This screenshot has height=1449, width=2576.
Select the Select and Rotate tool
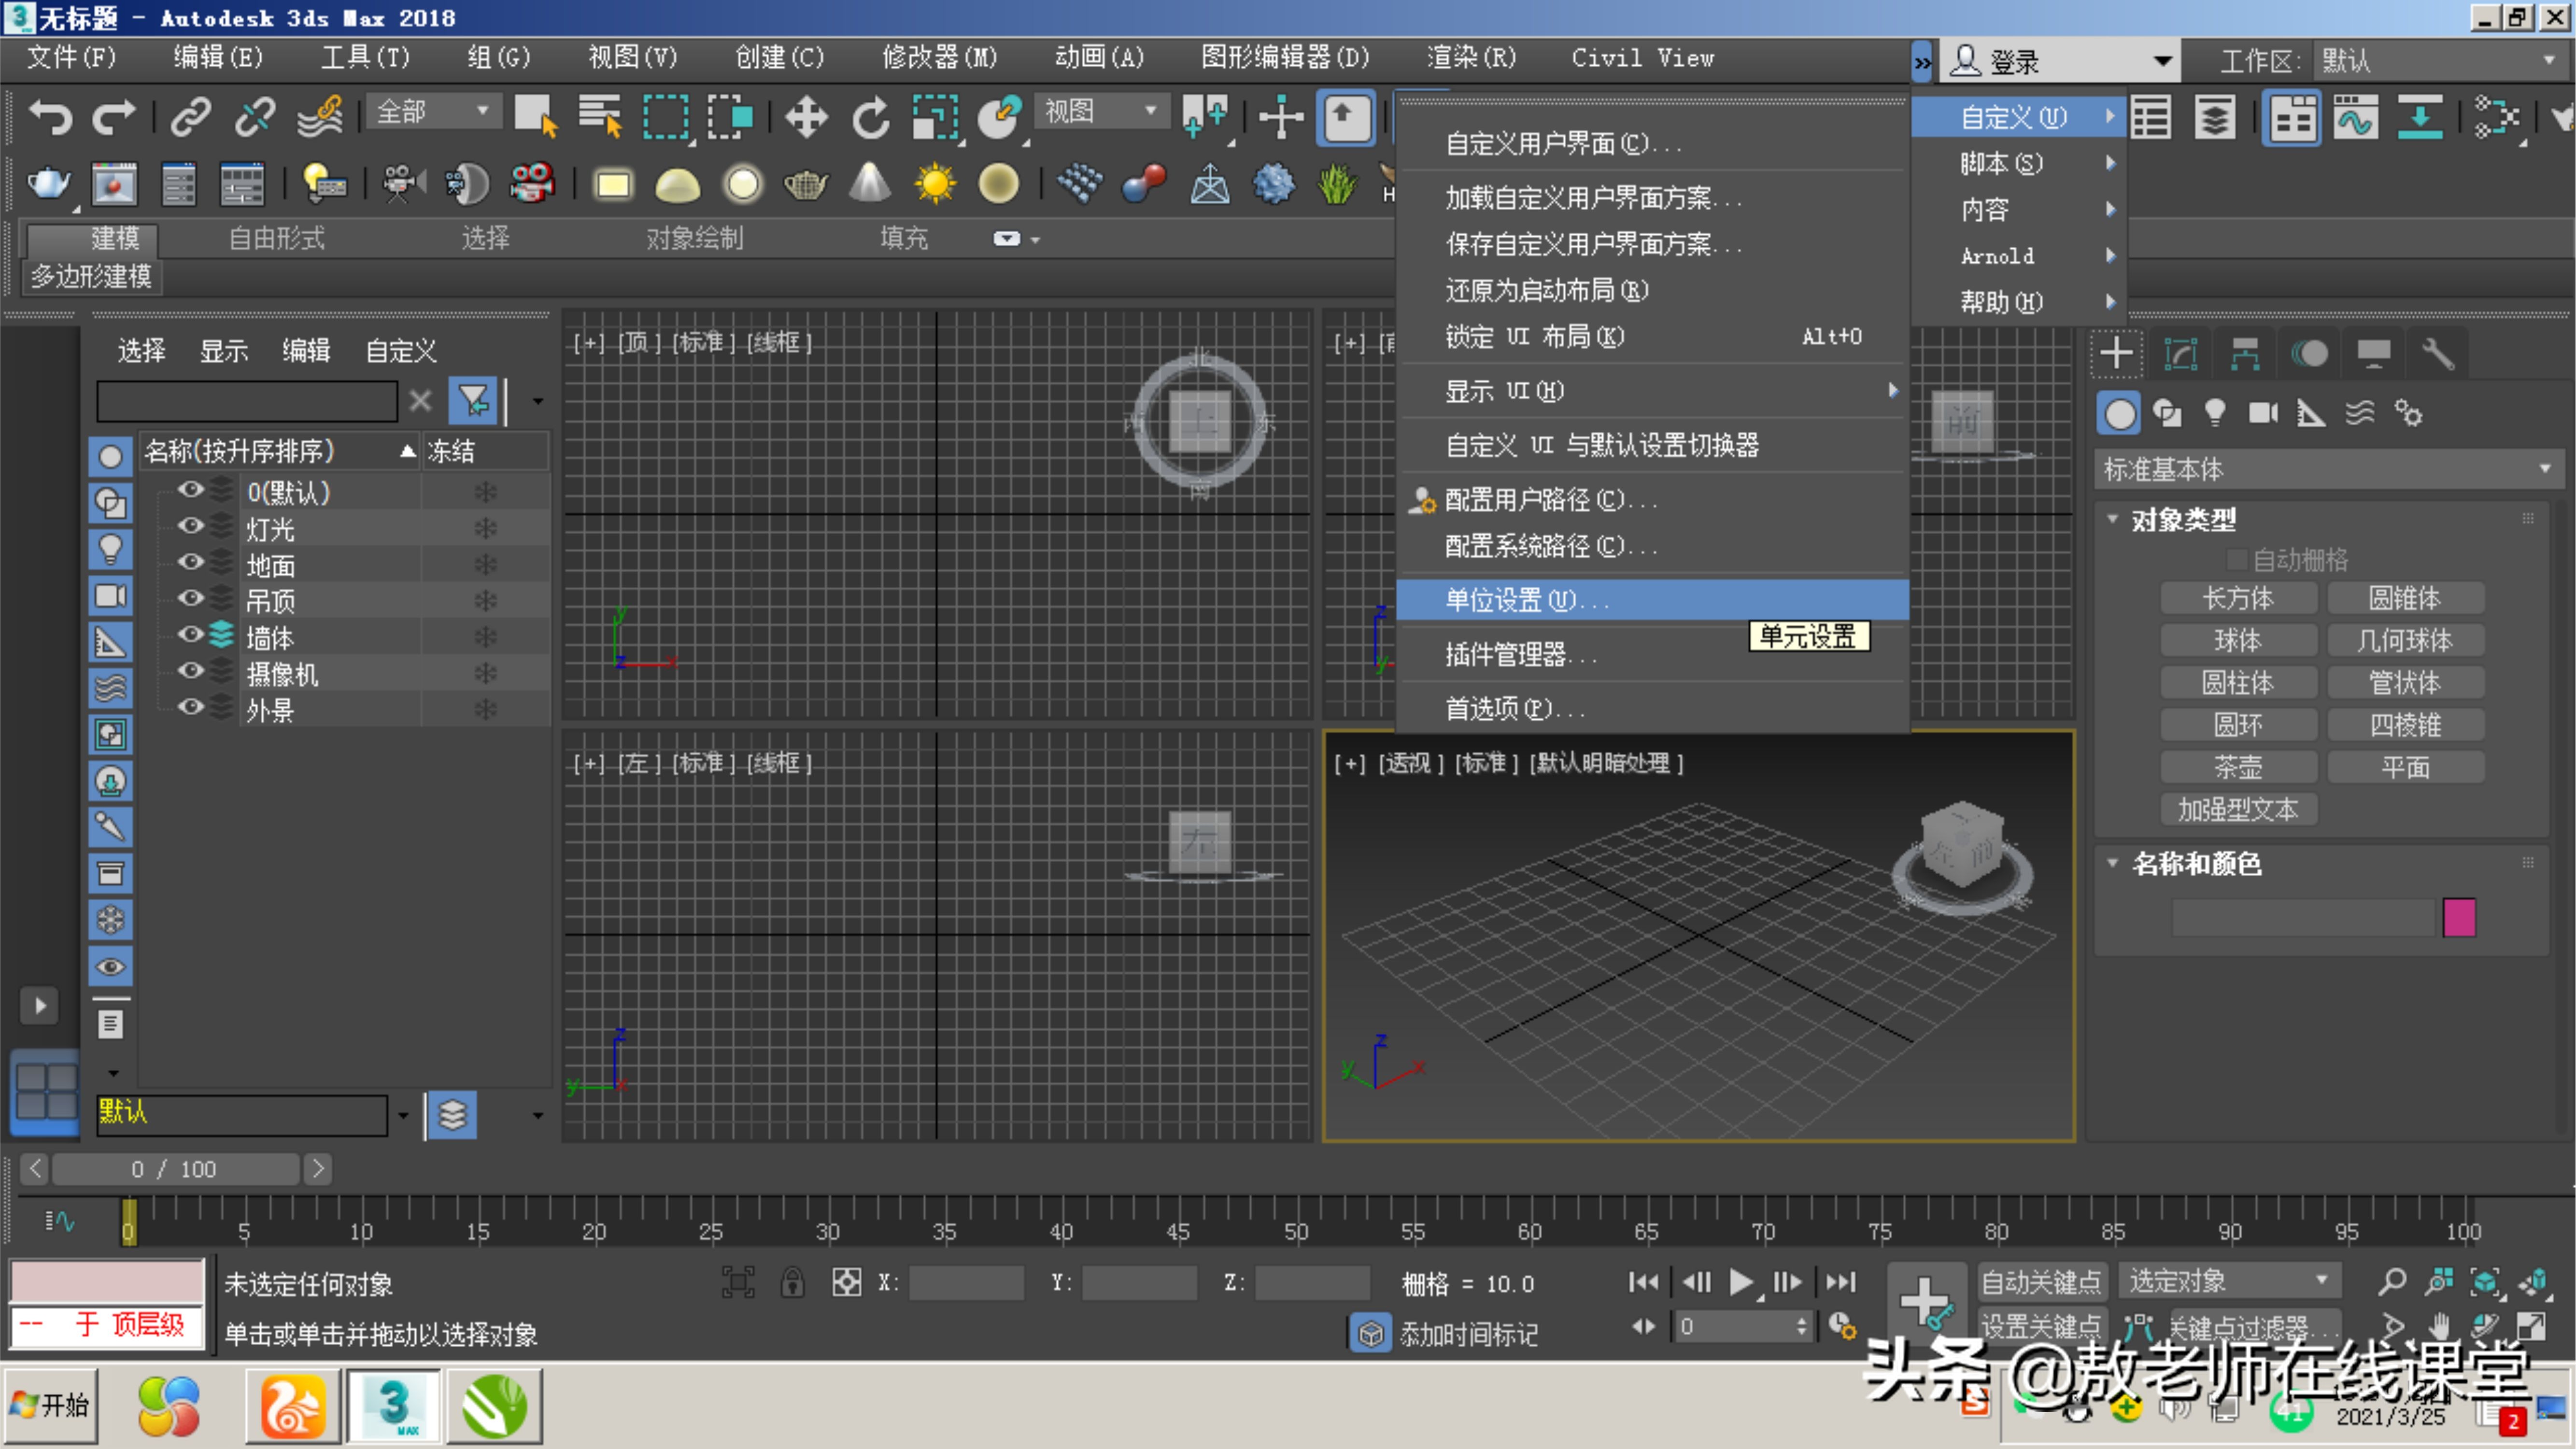pyautogui.click(x=869, y=117)
